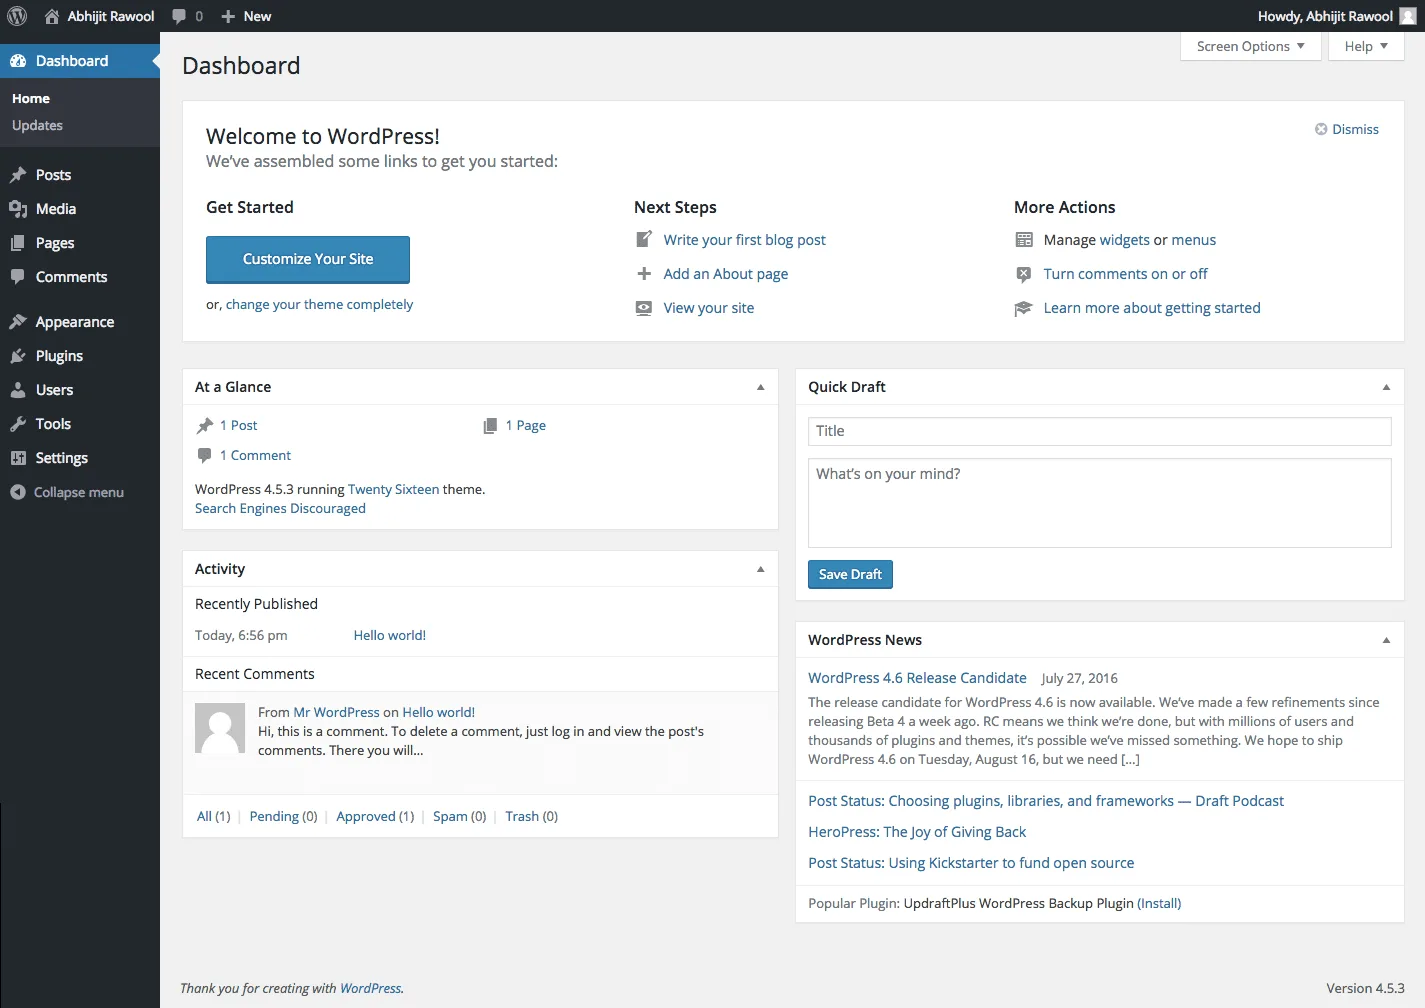
Task: Click the Collapse menu arrow icon
Action: tap(18, 492)
